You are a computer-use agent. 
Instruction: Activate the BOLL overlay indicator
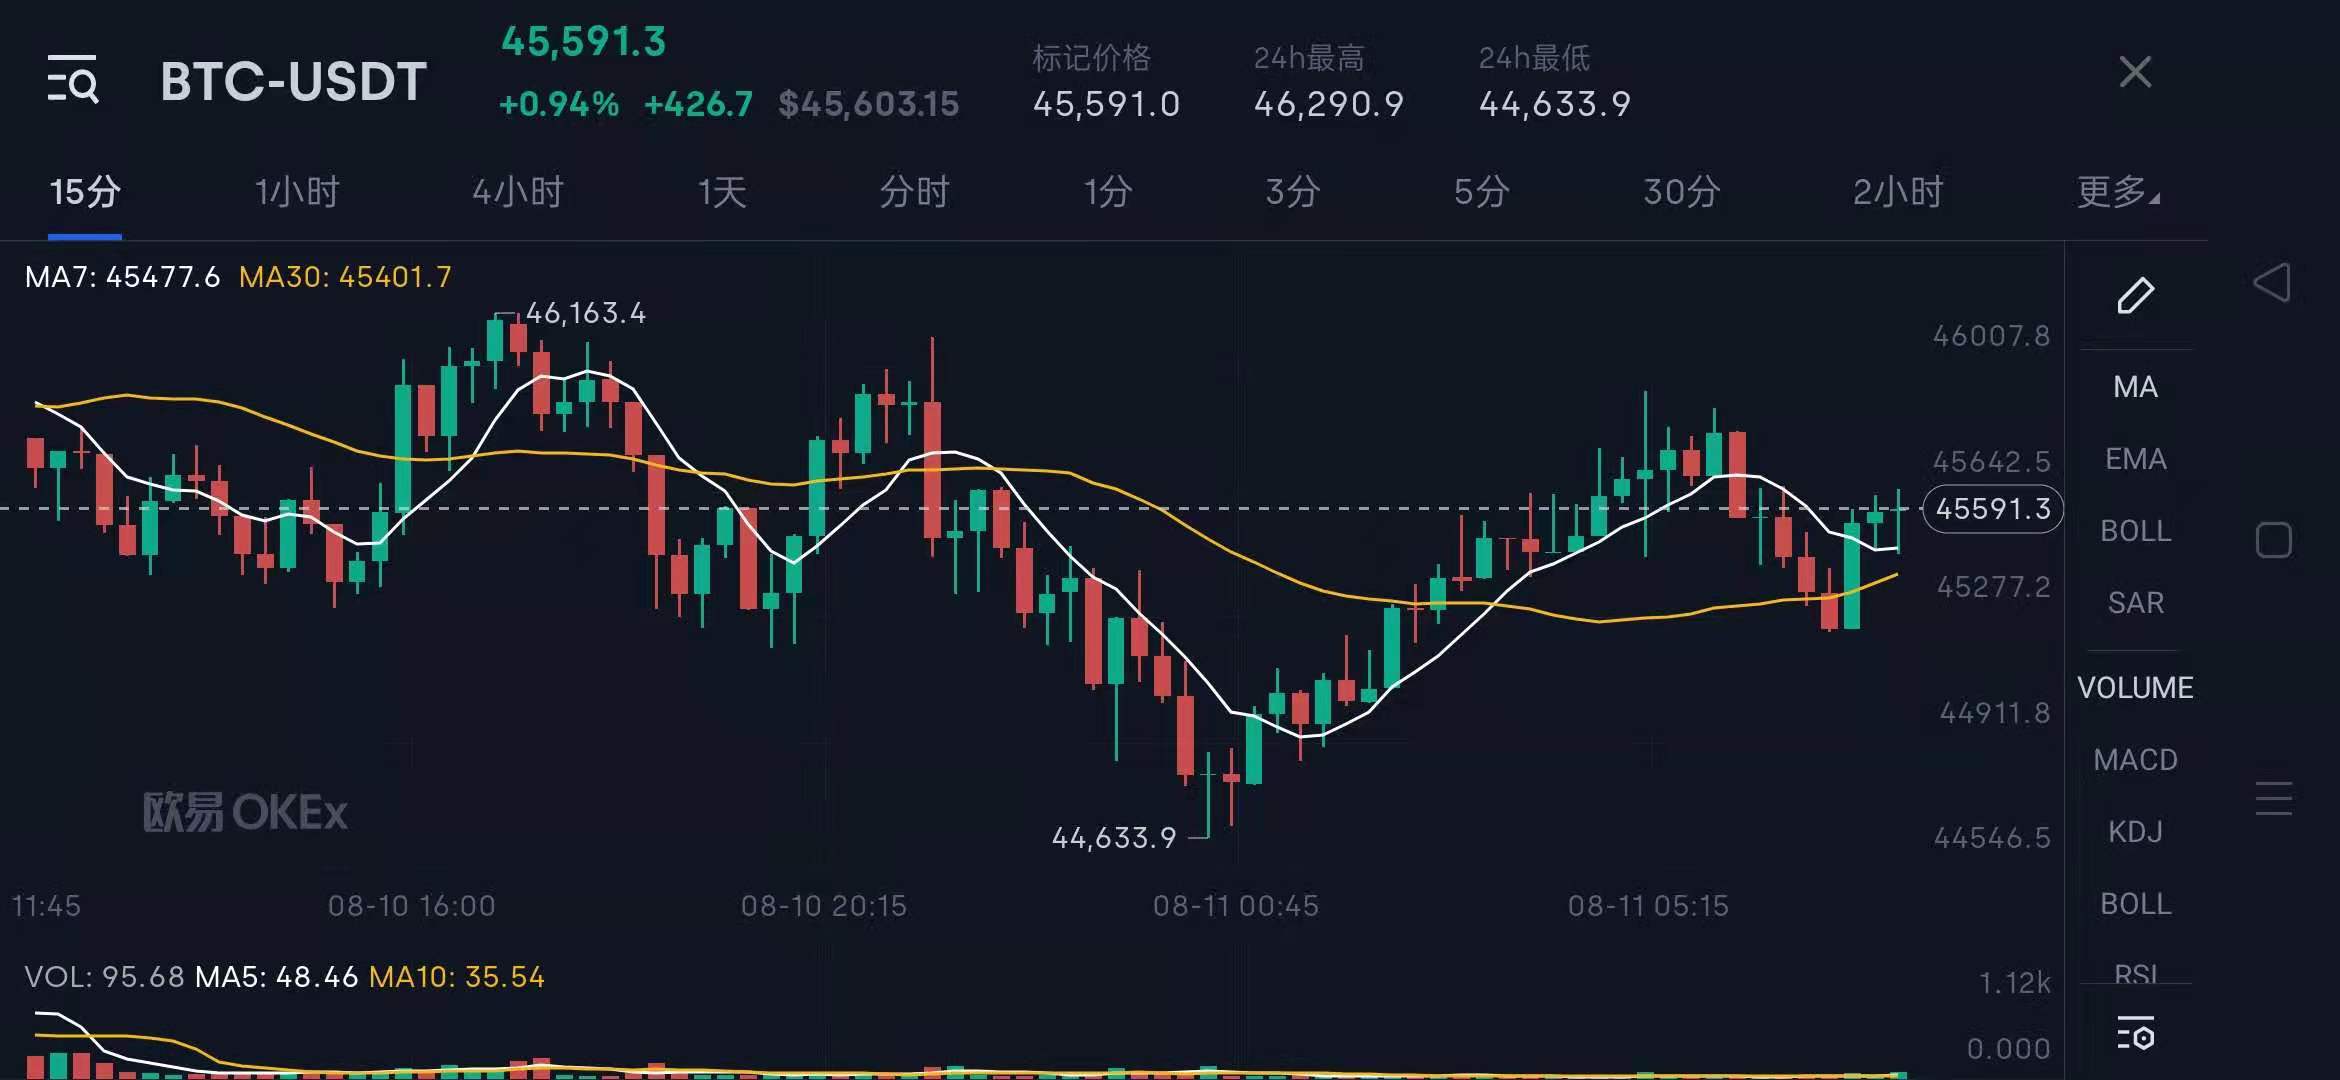pos(2135,531)
